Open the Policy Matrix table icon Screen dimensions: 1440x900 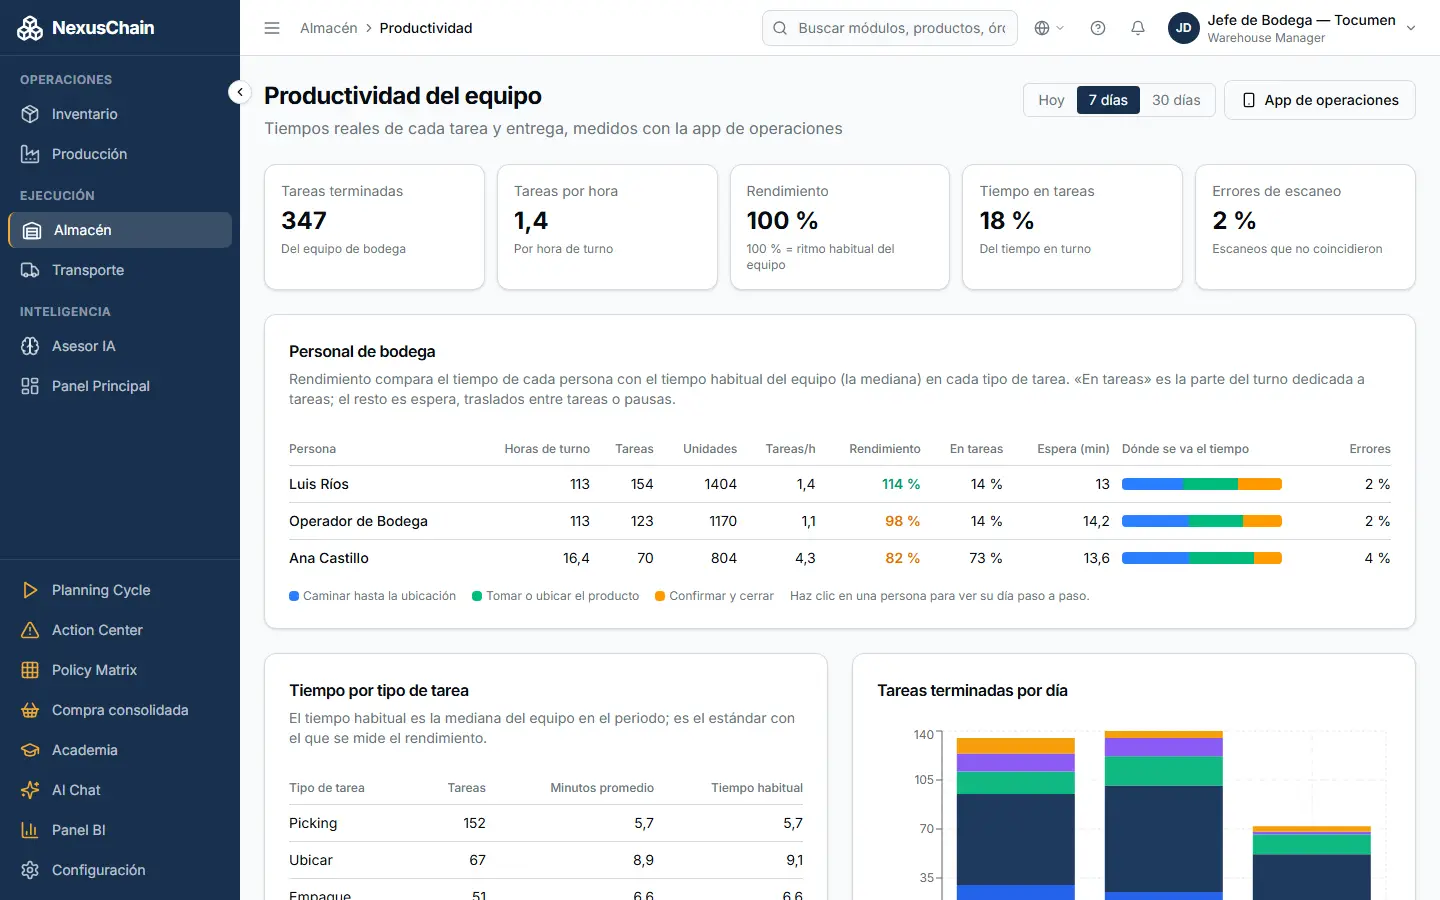[x=30, y=670]
